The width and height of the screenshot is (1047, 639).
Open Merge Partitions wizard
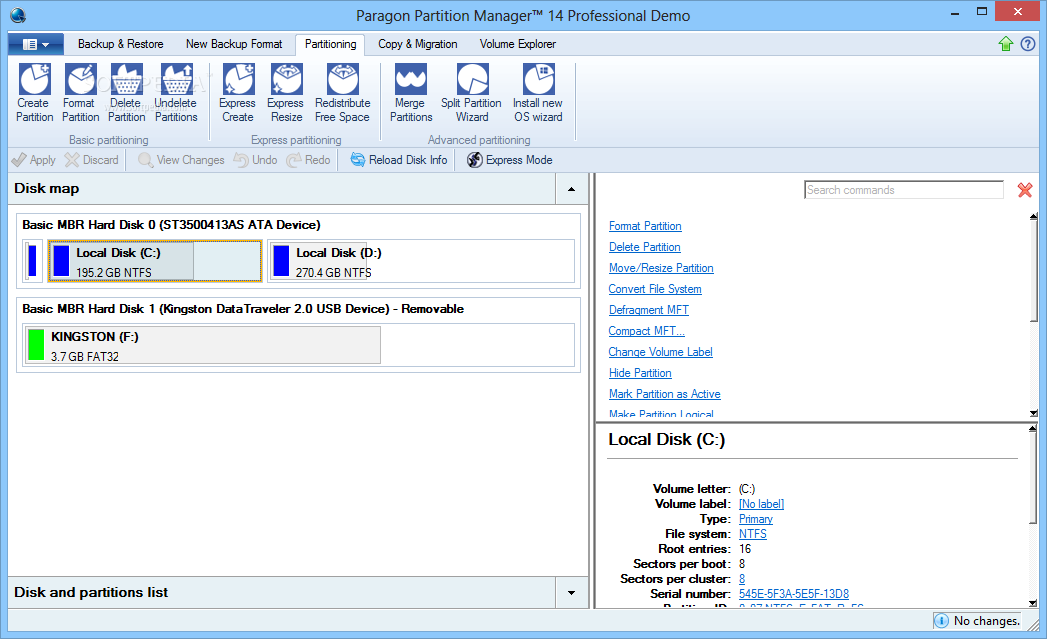411,93
